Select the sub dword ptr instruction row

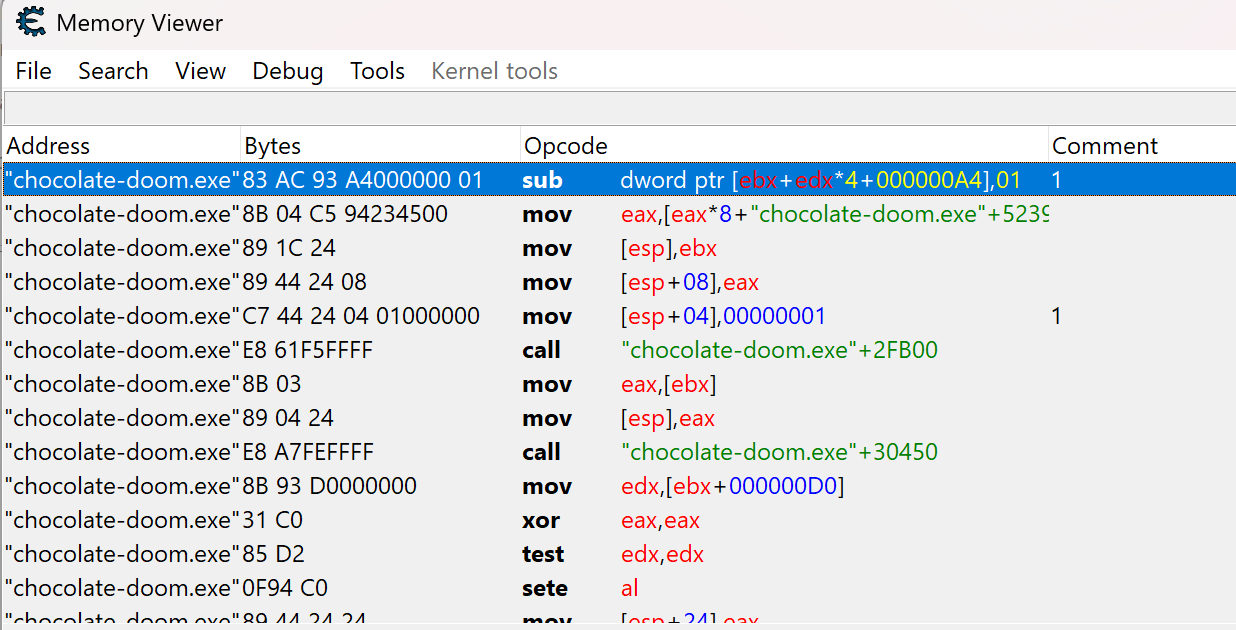click(x=619, y=180)
